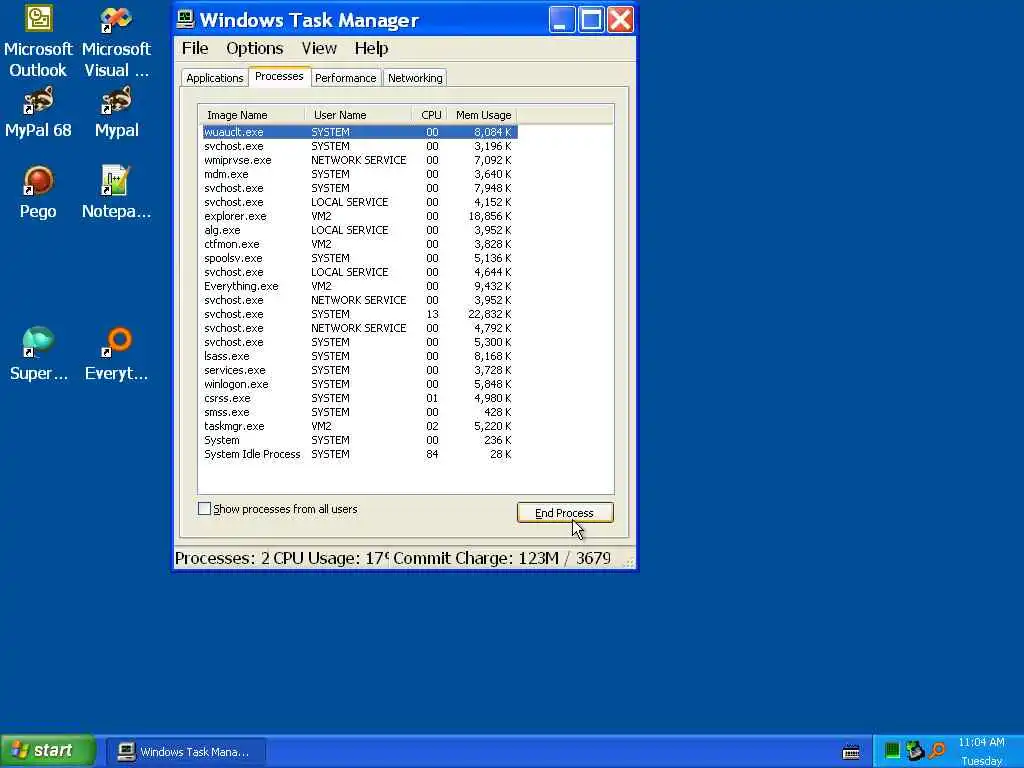Select the System Idle Process row
This screenshot has height=768, width=1024.
click(359, 455)
